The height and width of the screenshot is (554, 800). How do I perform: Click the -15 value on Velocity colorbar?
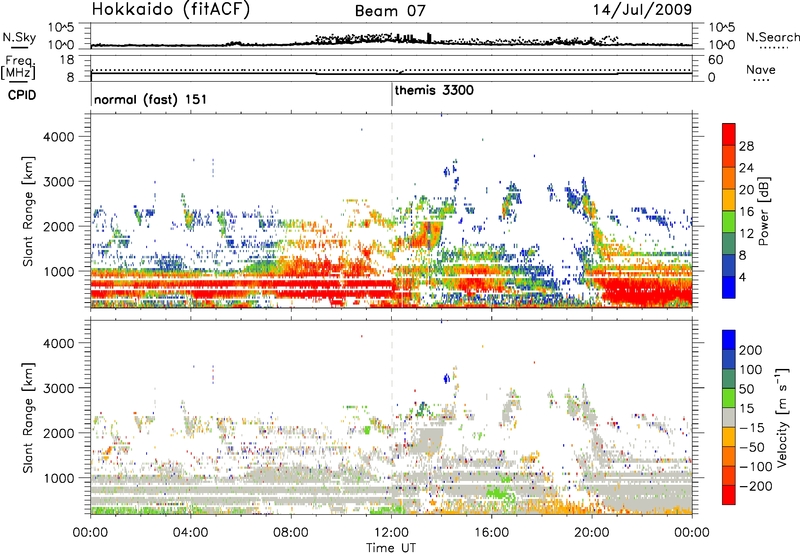point(752,427)
